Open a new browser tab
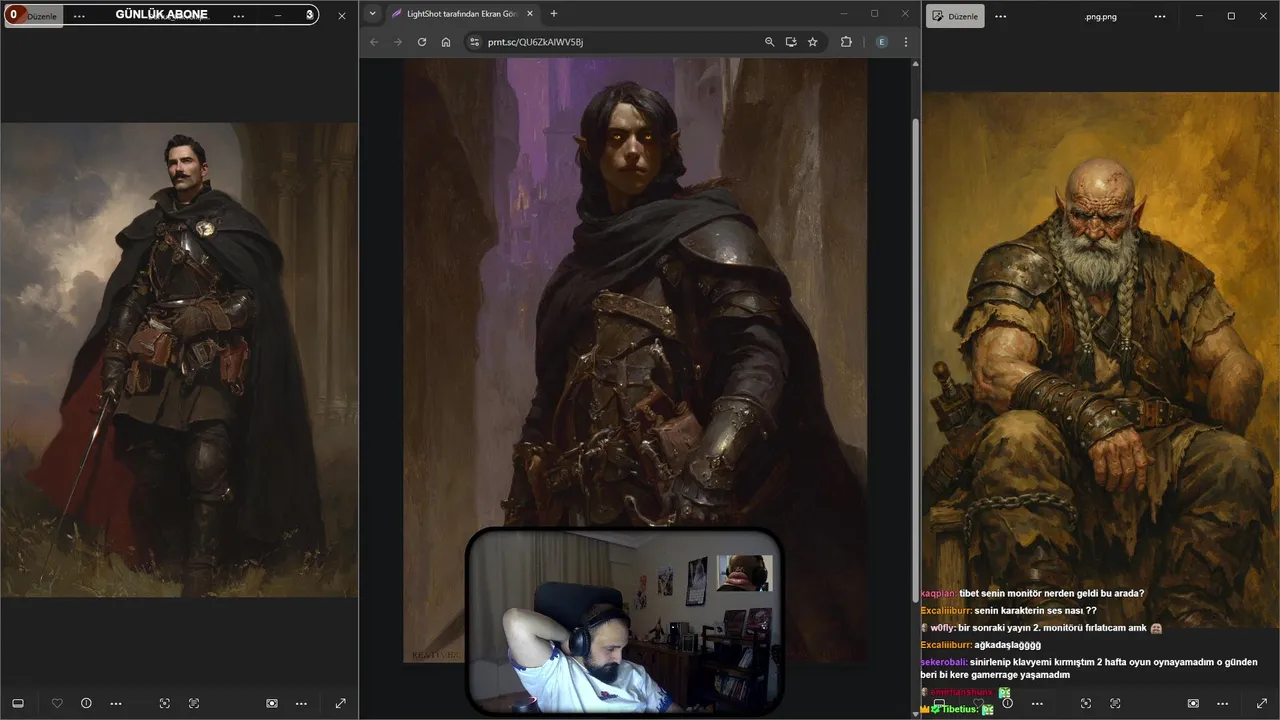This screenshot has width=1280, height=720. [554, 14]
